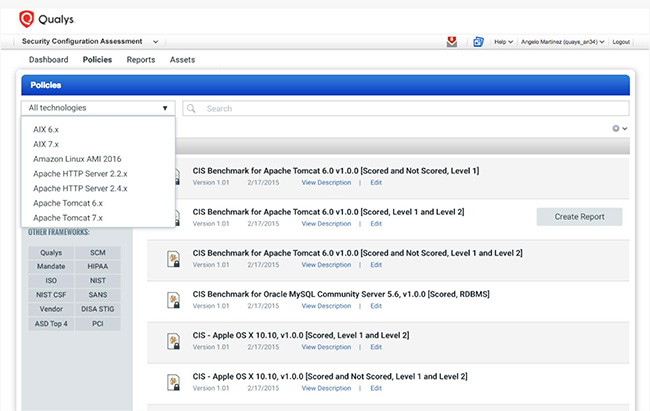Filter by NIST framework
Image resolution: width=650 pixels, height=411 pixels.
(98, 281)
